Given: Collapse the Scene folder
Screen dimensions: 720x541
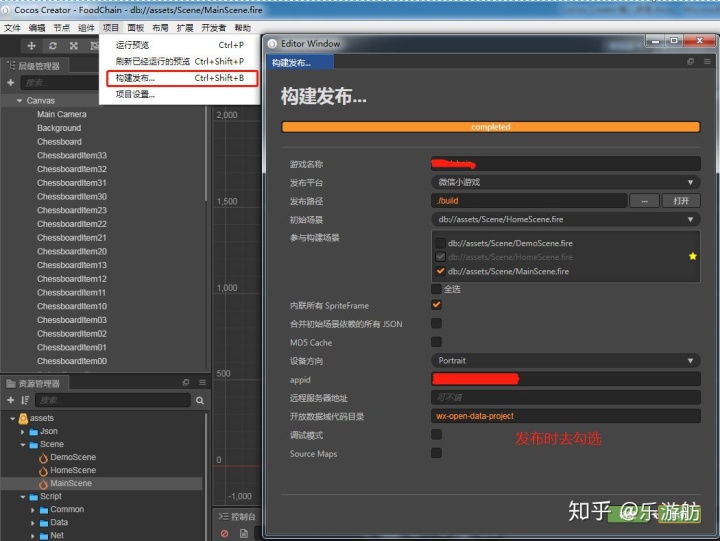Looking at the screenshot, I should pos(22,445).
